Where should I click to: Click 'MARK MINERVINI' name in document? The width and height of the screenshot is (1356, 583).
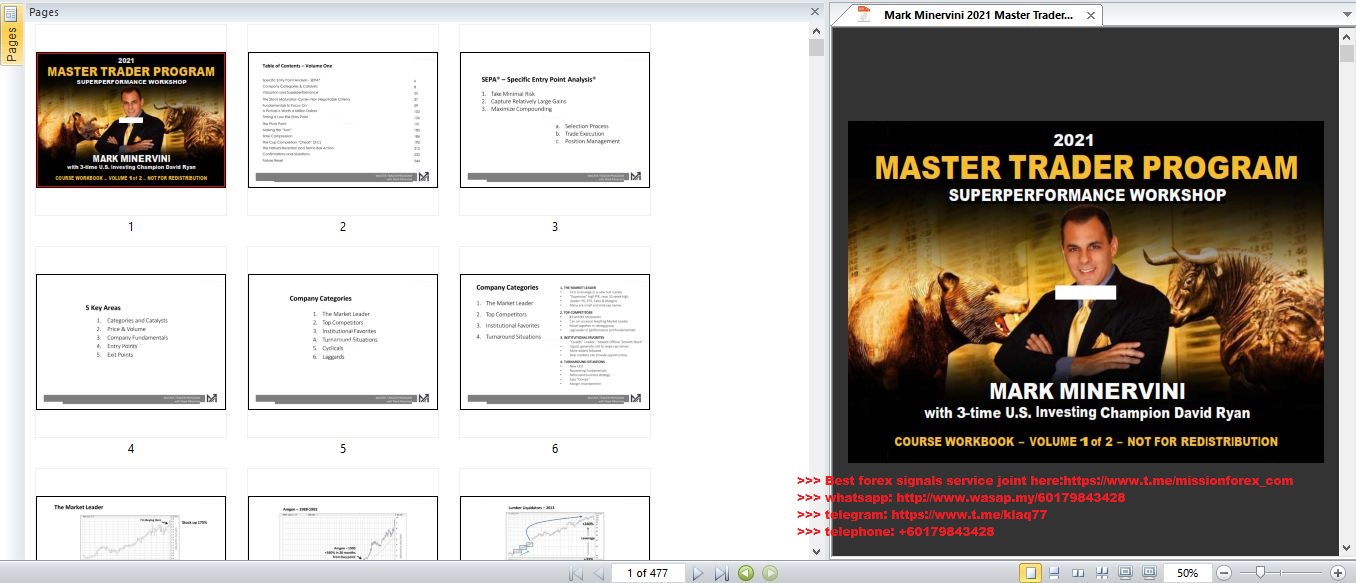pos(1087,390)
